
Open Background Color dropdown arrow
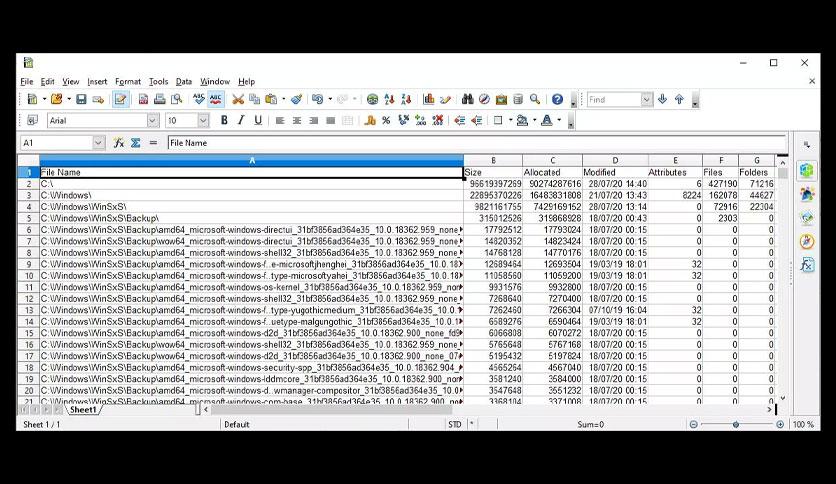pyautogui.click(x=534, y=120)
